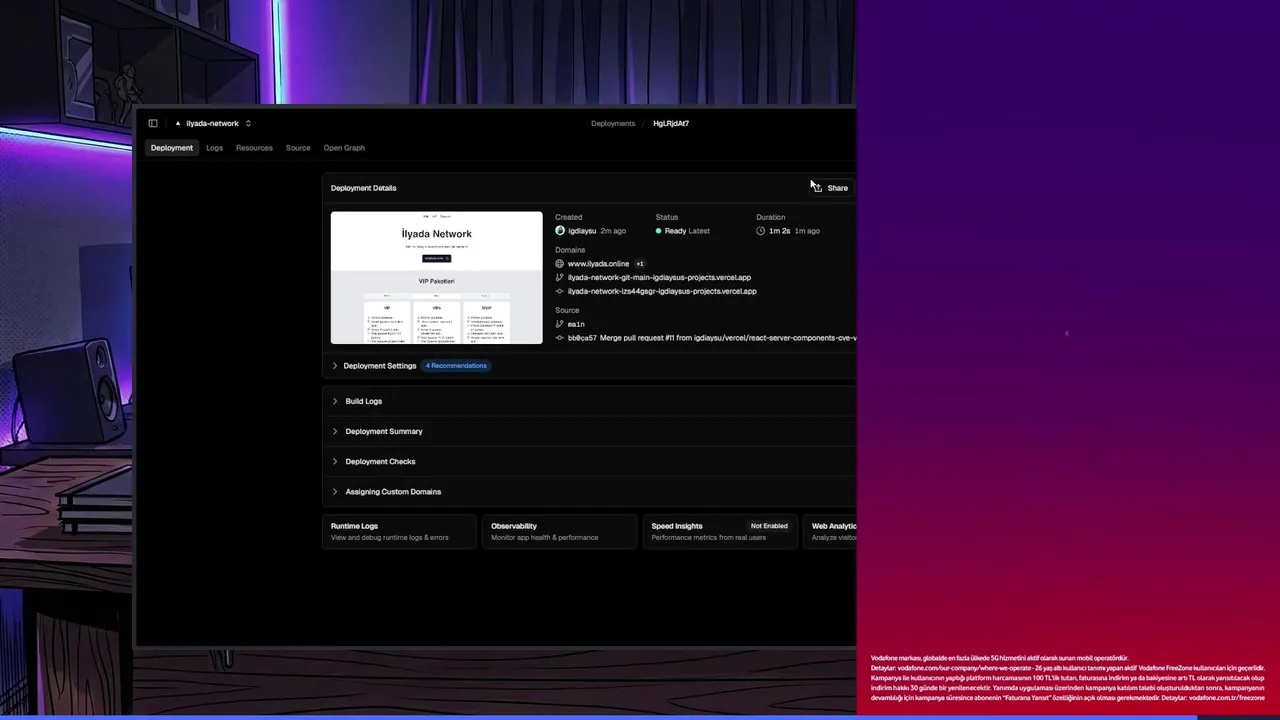Open the Web Analytics card
The image size is (1280, 720).
[831, 531]
